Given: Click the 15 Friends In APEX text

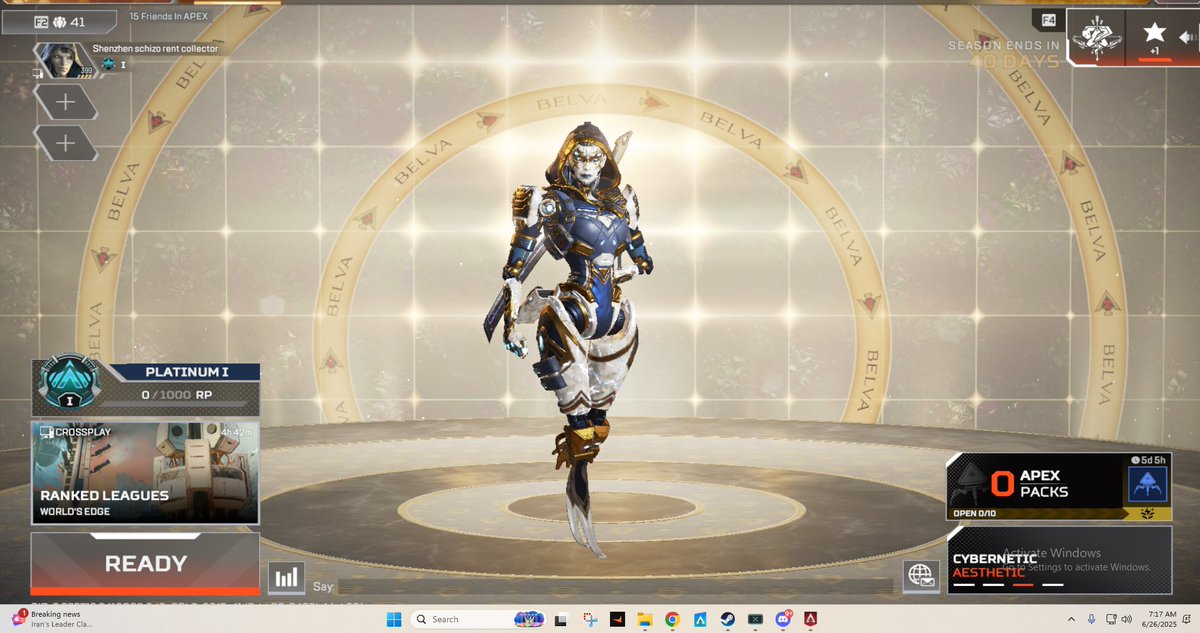Looking at the screenshot, I should pos(169,17).
